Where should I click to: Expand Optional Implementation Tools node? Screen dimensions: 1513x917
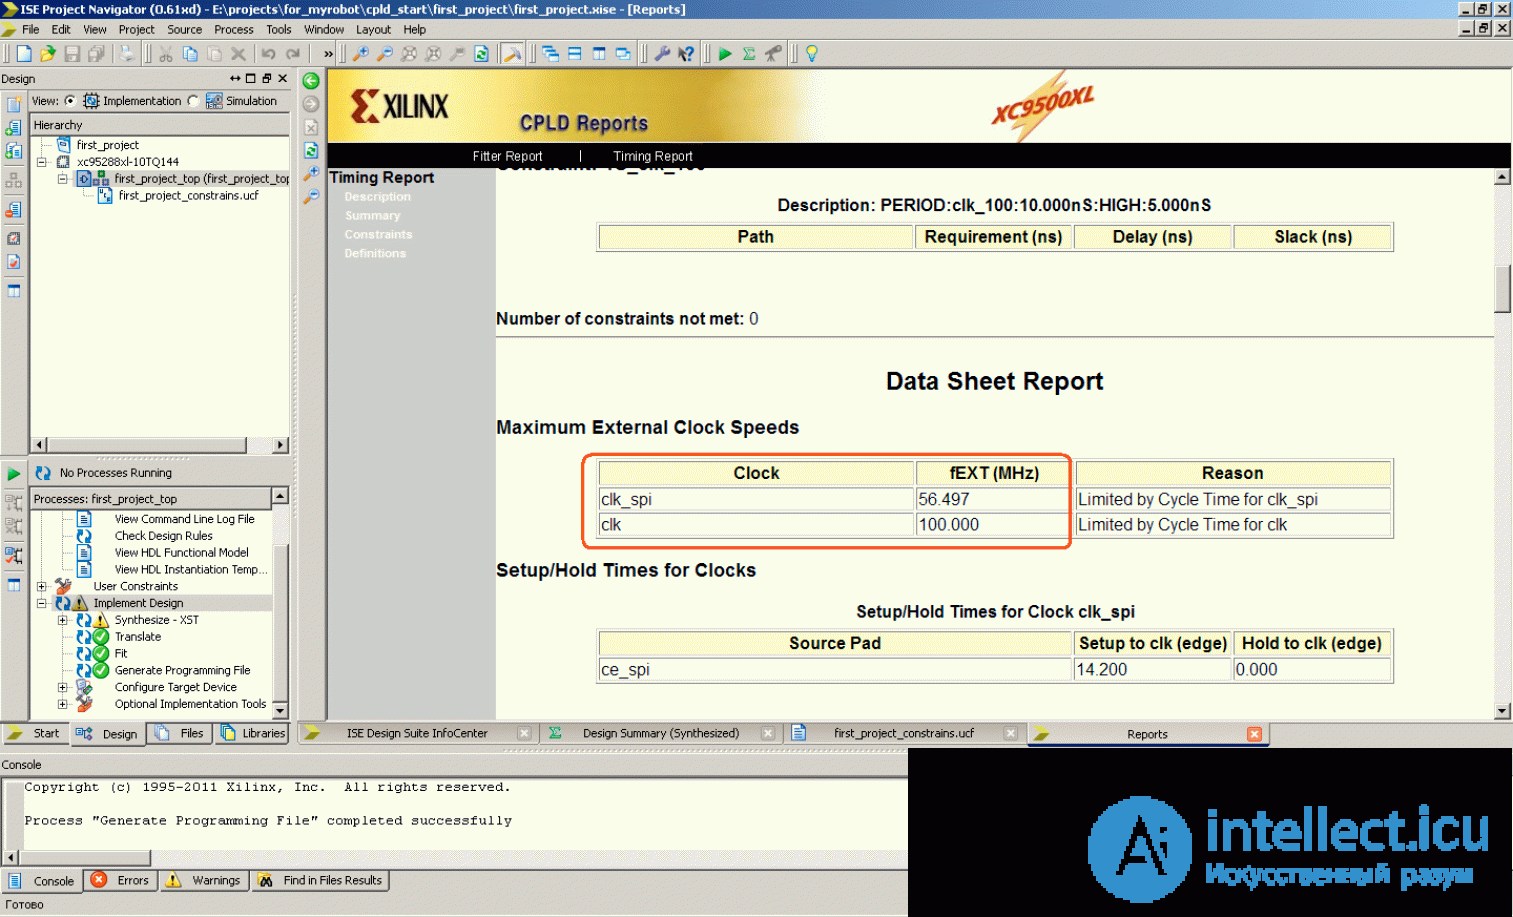click(x=62, y=705)
